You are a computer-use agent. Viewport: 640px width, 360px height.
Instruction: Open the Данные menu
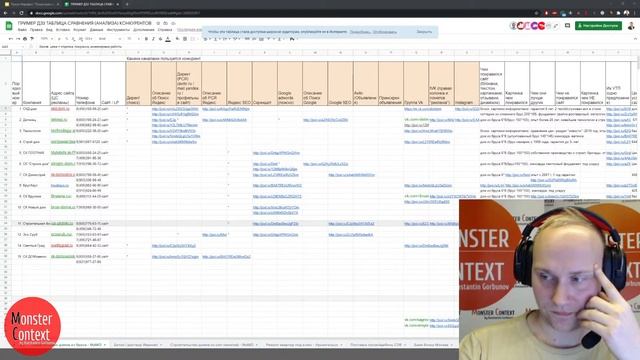pyautogui.click(x=96, y=30)
